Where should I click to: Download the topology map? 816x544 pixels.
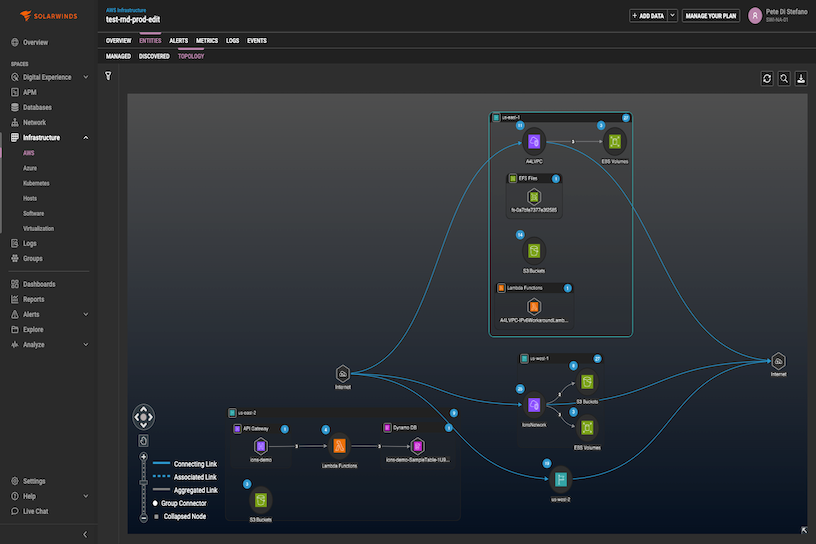(800, 78)
